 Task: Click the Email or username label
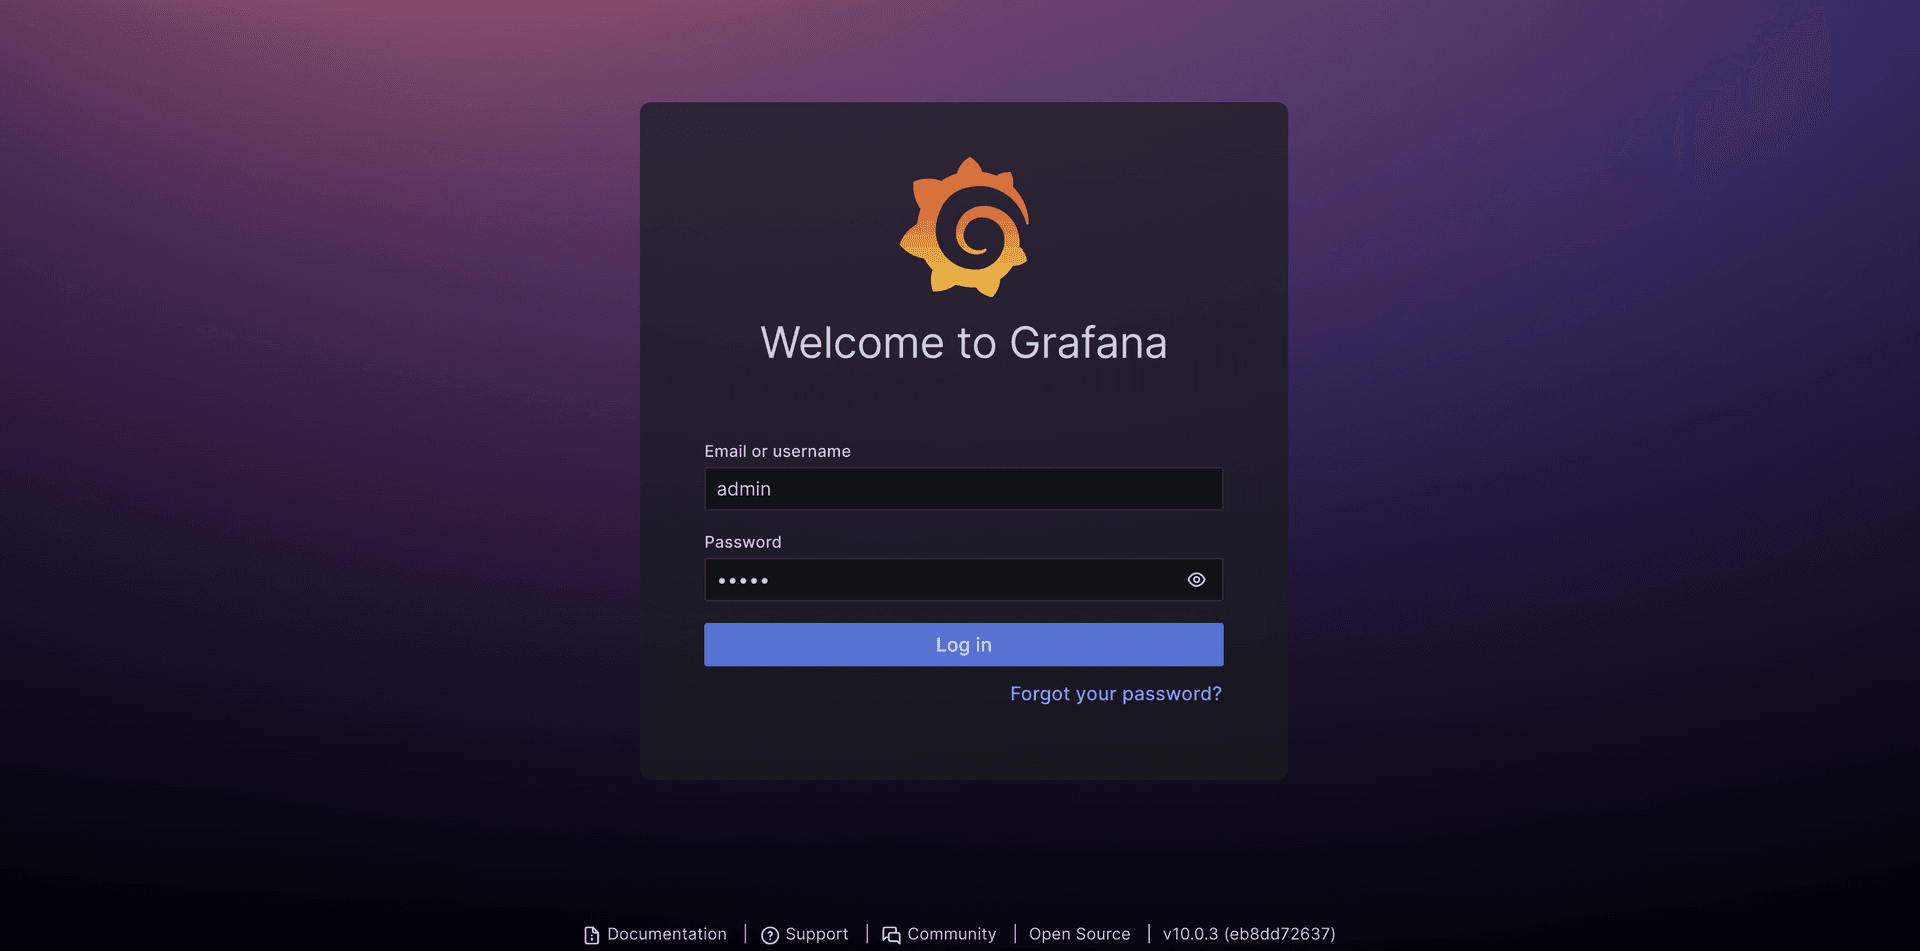(777, 451)
